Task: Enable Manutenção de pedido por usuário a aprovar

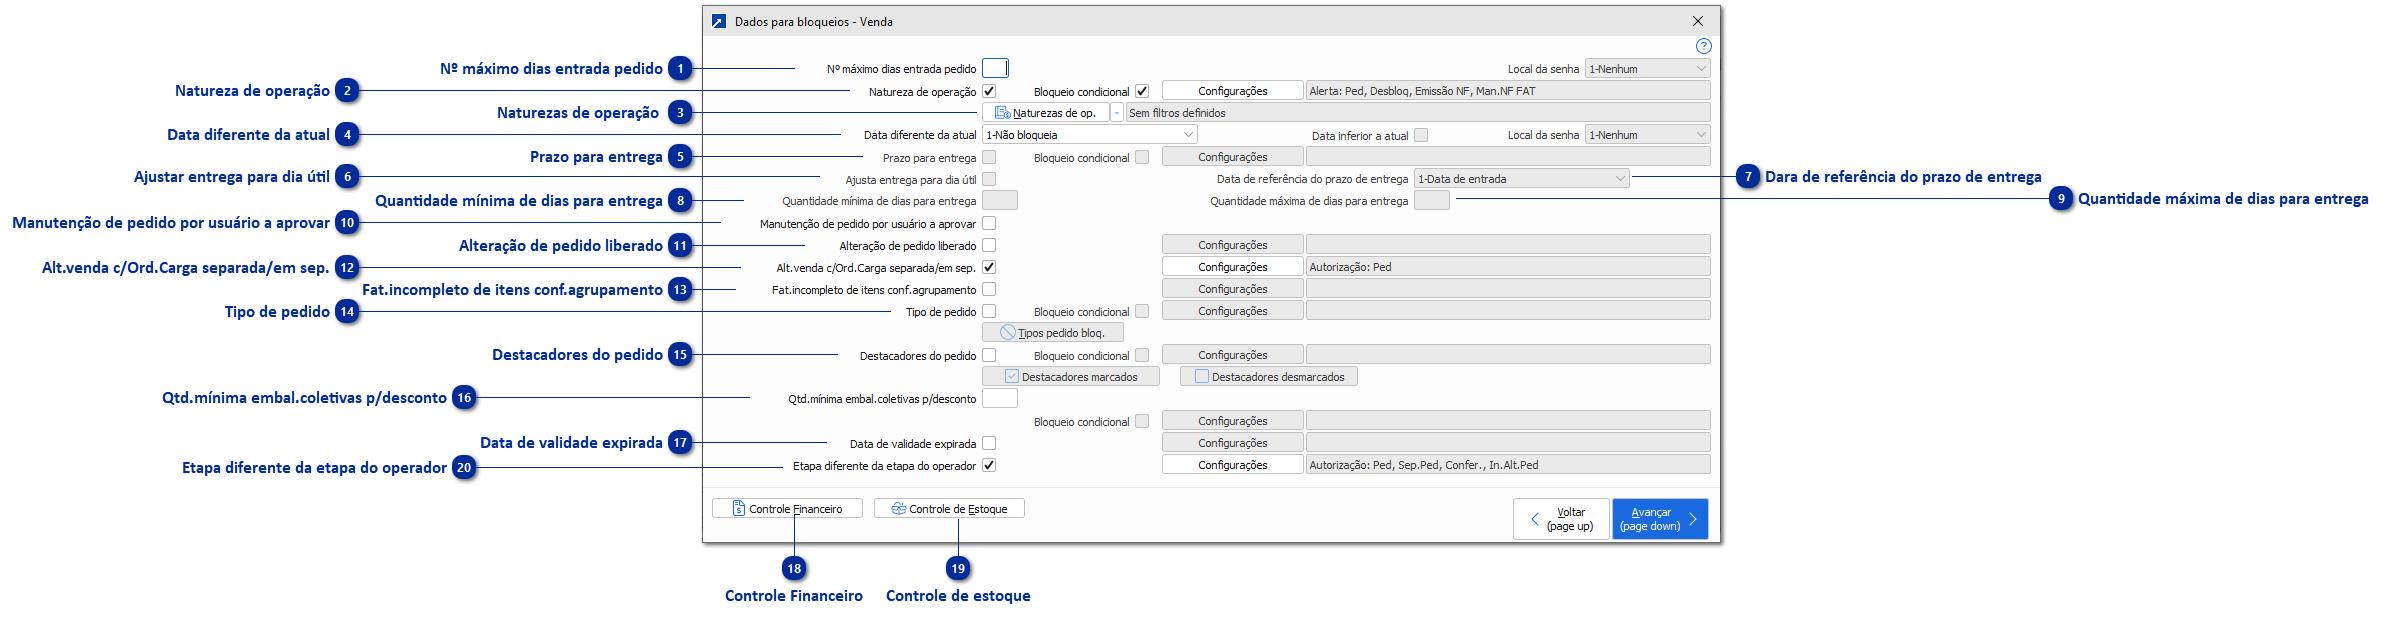Action: [989, 223]
